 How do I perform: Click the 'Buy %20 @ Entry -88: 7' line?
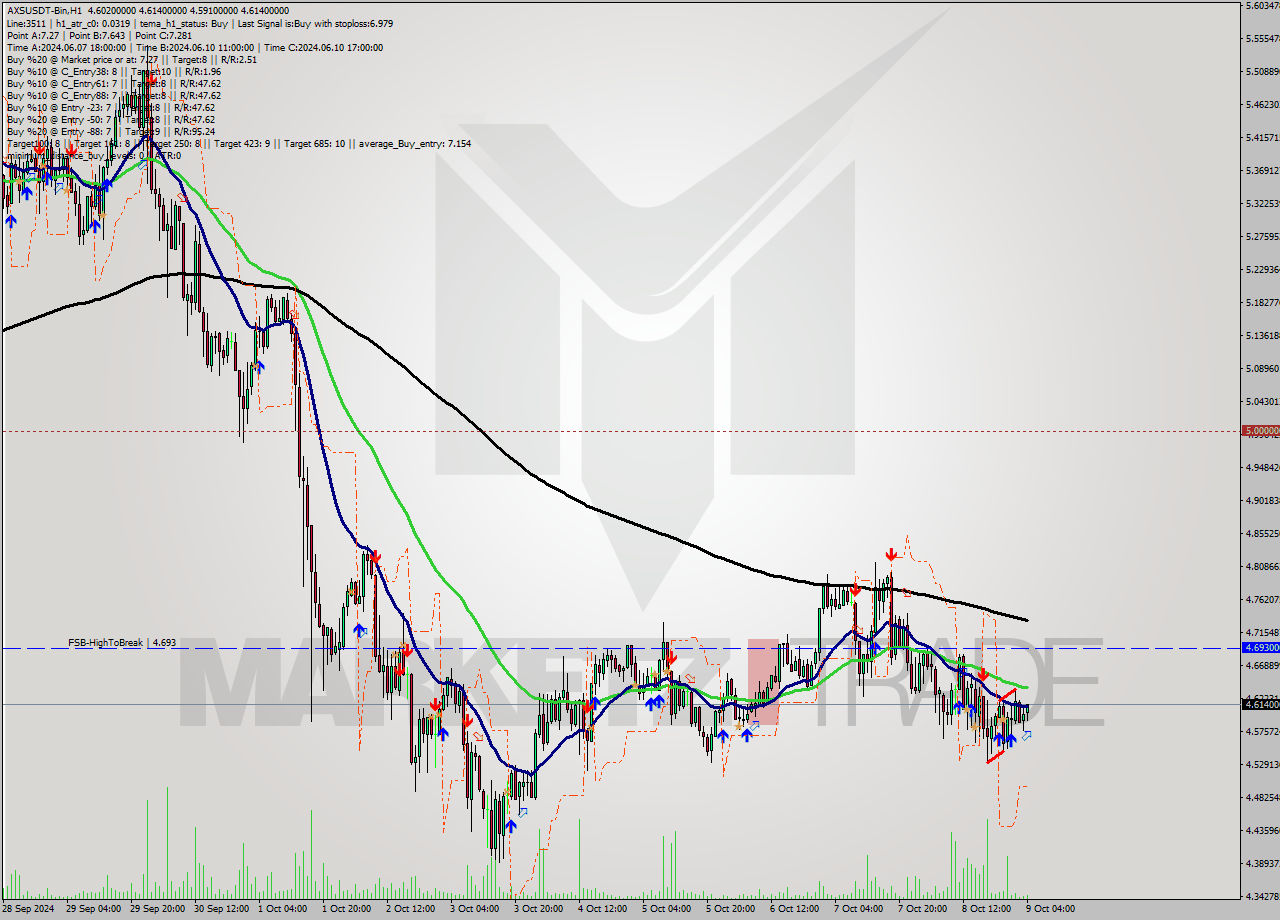[x=60, y=131]
